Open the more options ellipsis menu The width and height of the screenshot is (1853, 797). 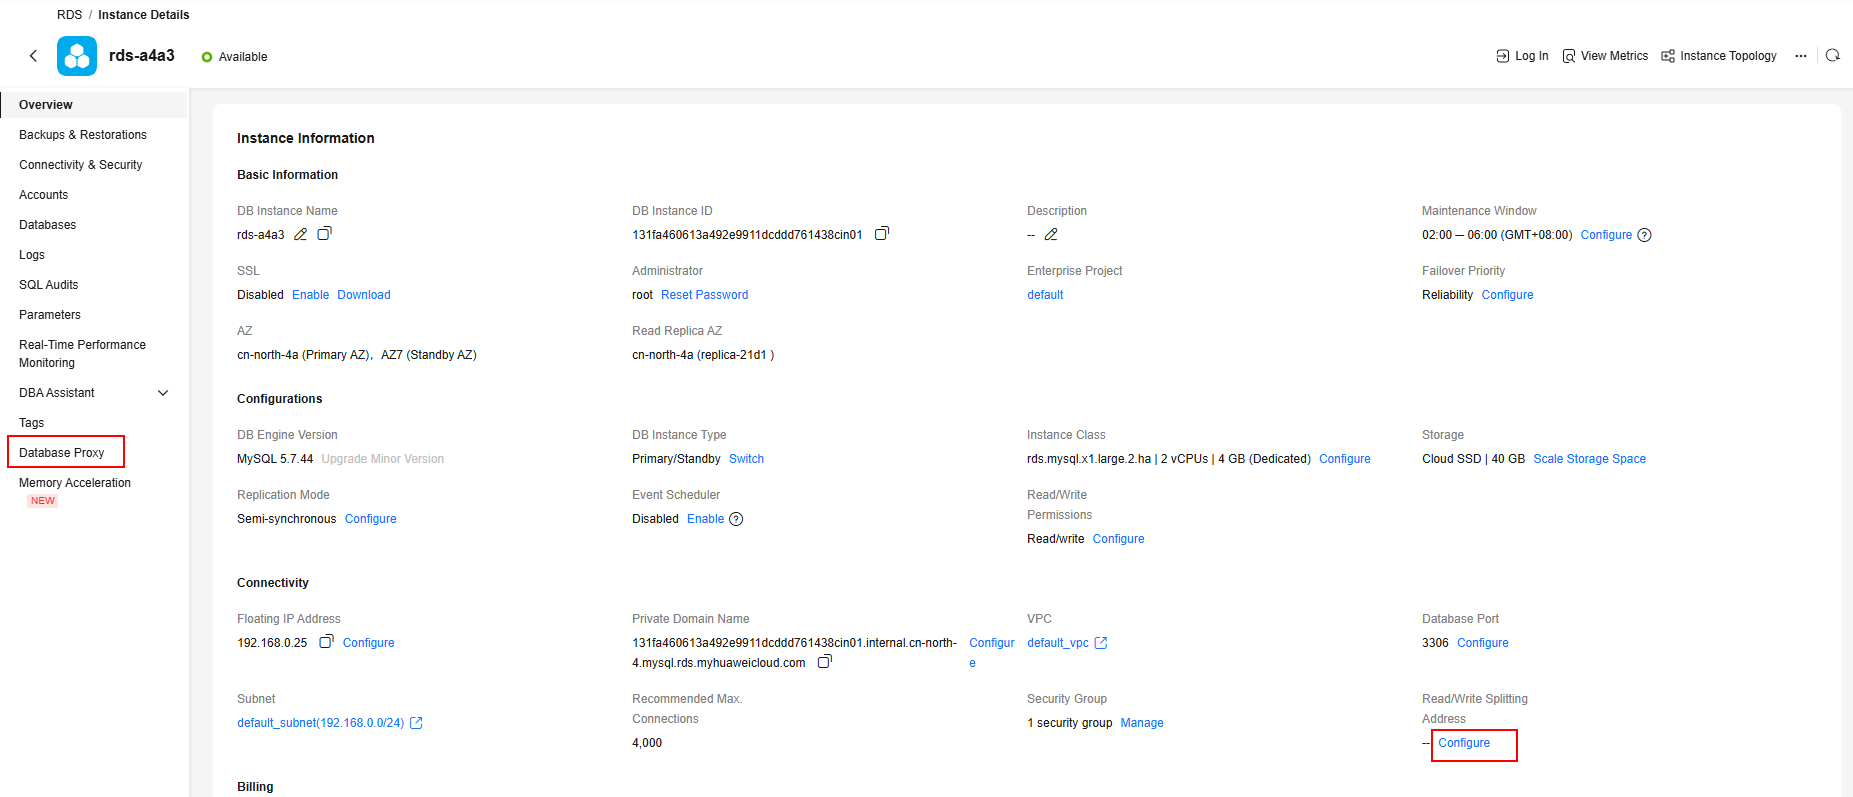[x=1801, y=56]
